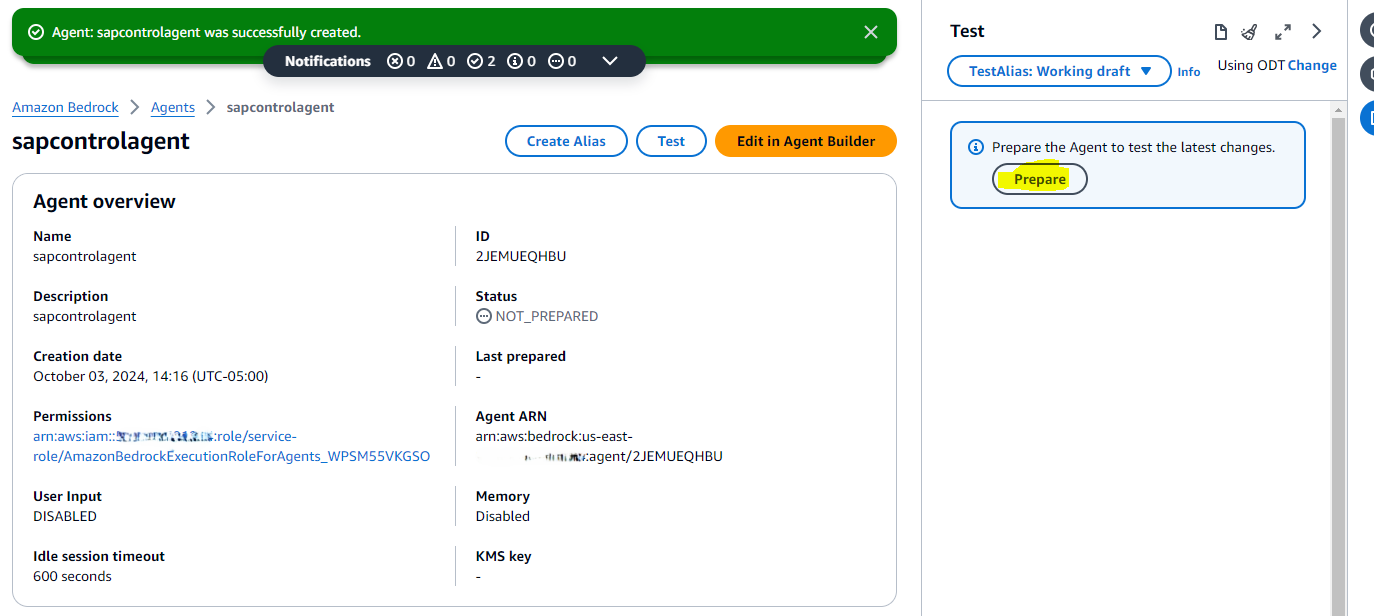Collapse the Test panel with right chevron
Viewport: 1374px width, 616px height.
[1317, 32]
